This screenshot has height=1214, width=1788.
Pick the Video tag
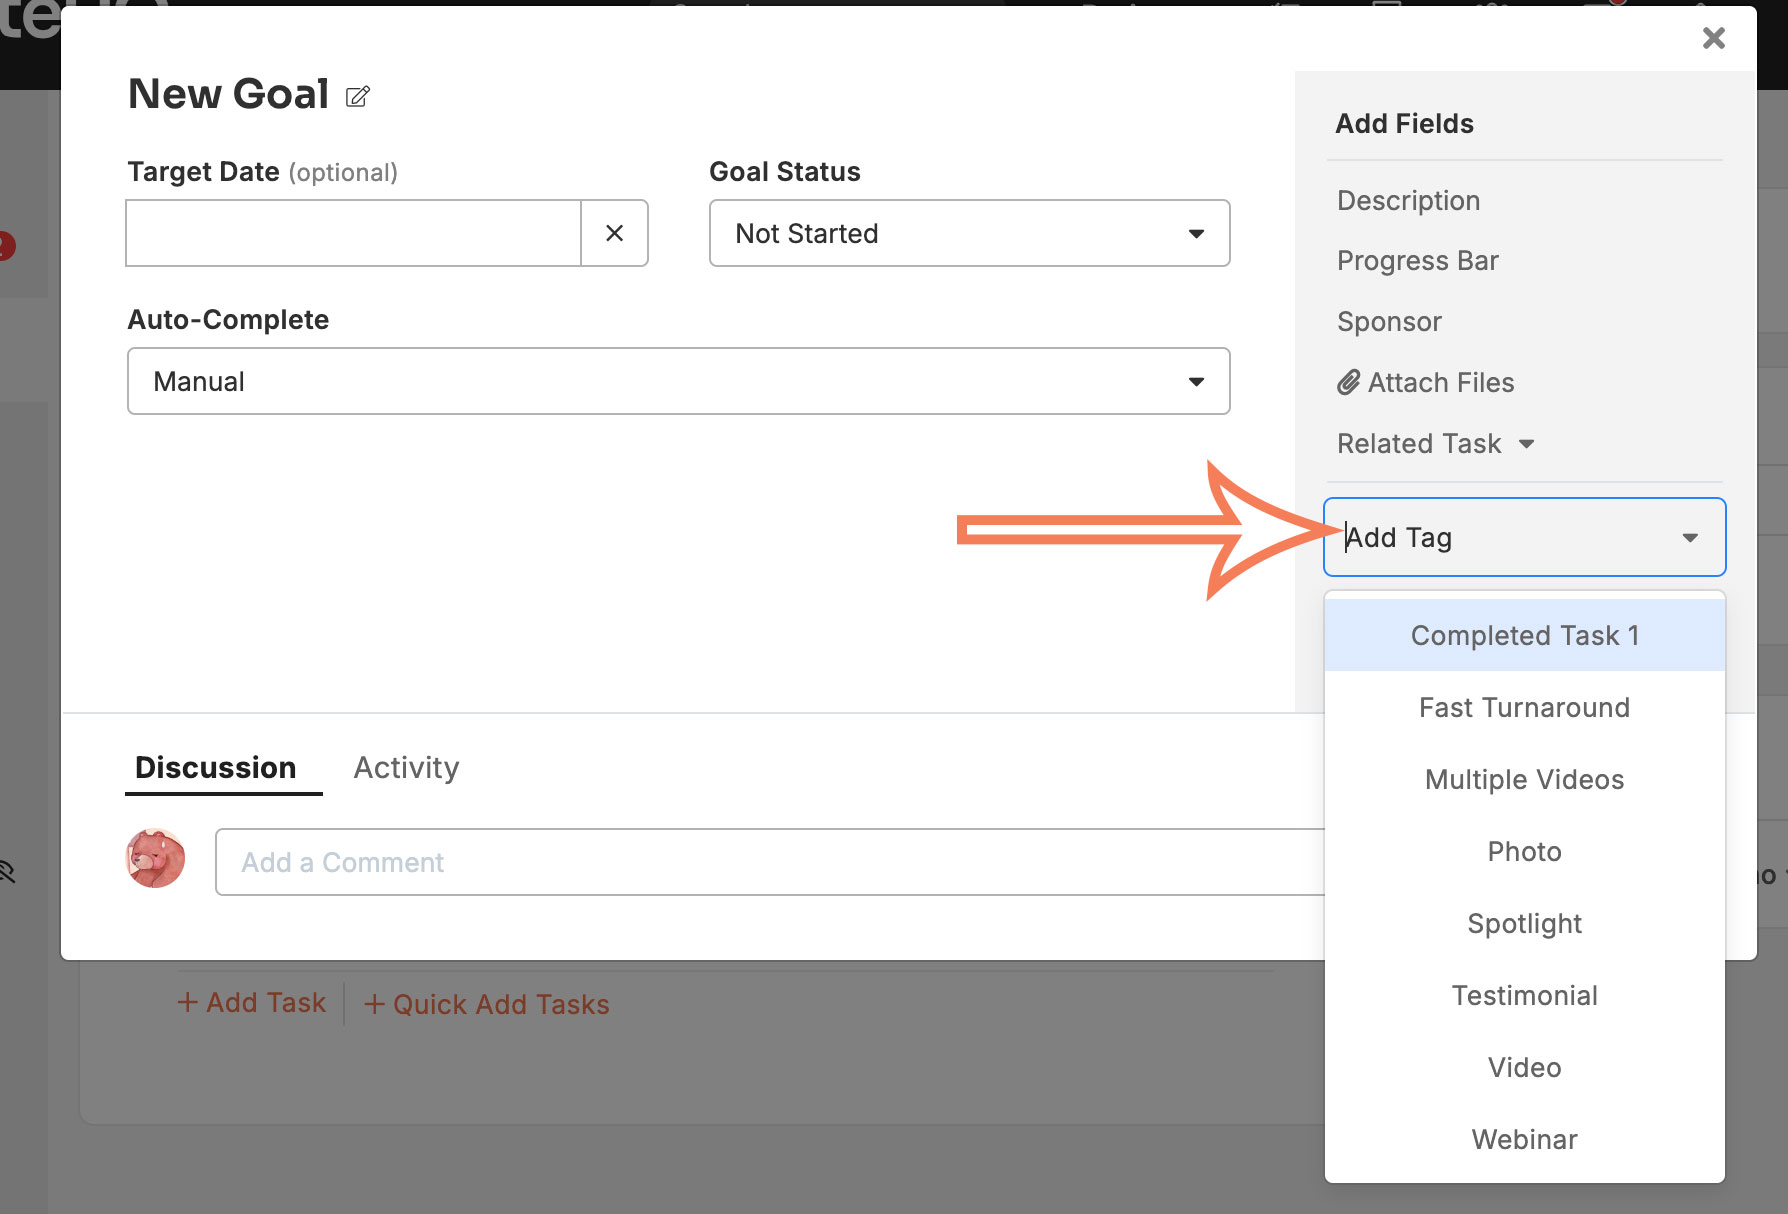coord(1524,1067)
